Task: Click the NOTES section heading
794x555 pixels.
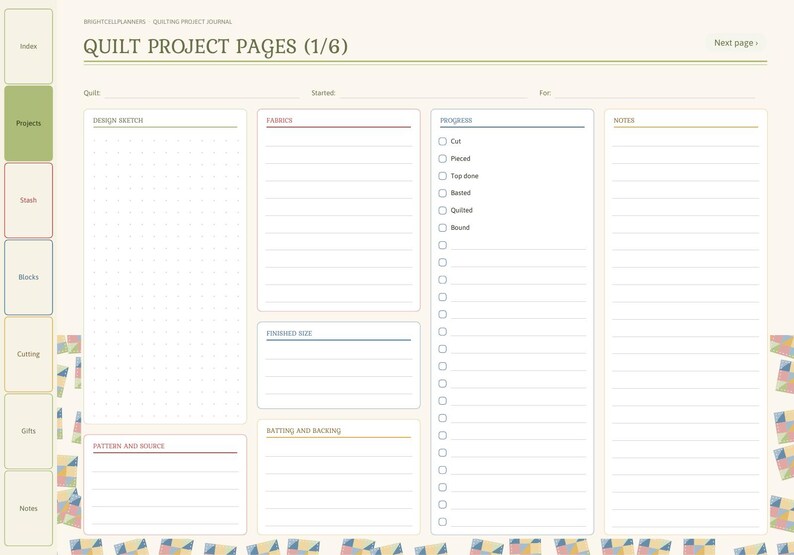Action: tap(624, 121)
